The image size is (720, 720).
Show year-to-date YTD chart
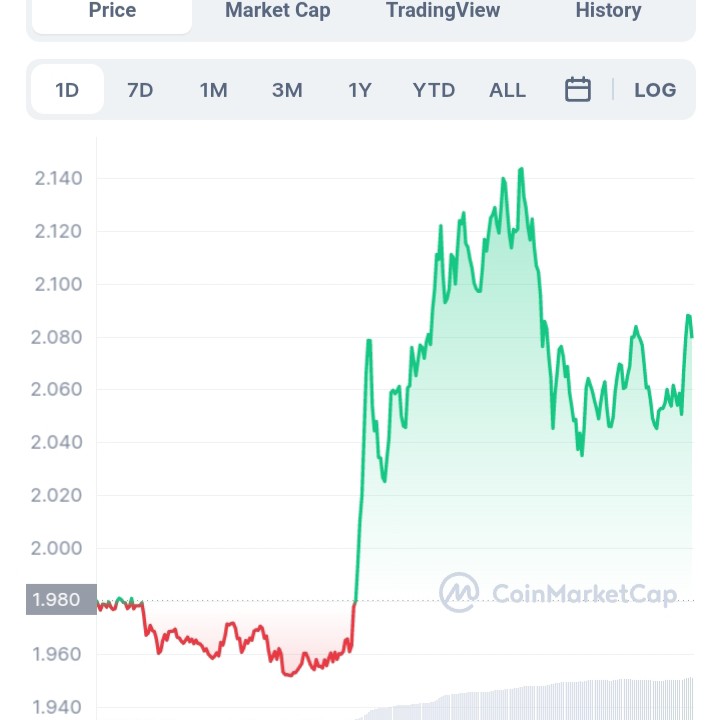click(434, 90)
